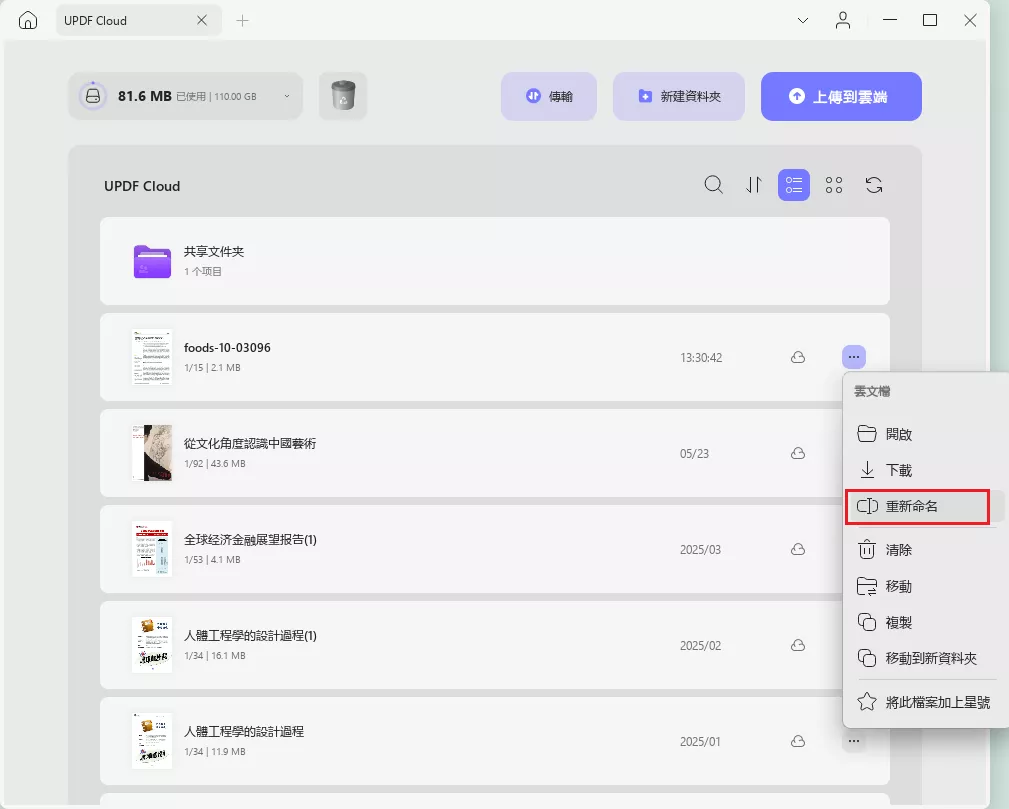
Task: Click the 2025/02 date entry
Action: (x=700, y=645)
